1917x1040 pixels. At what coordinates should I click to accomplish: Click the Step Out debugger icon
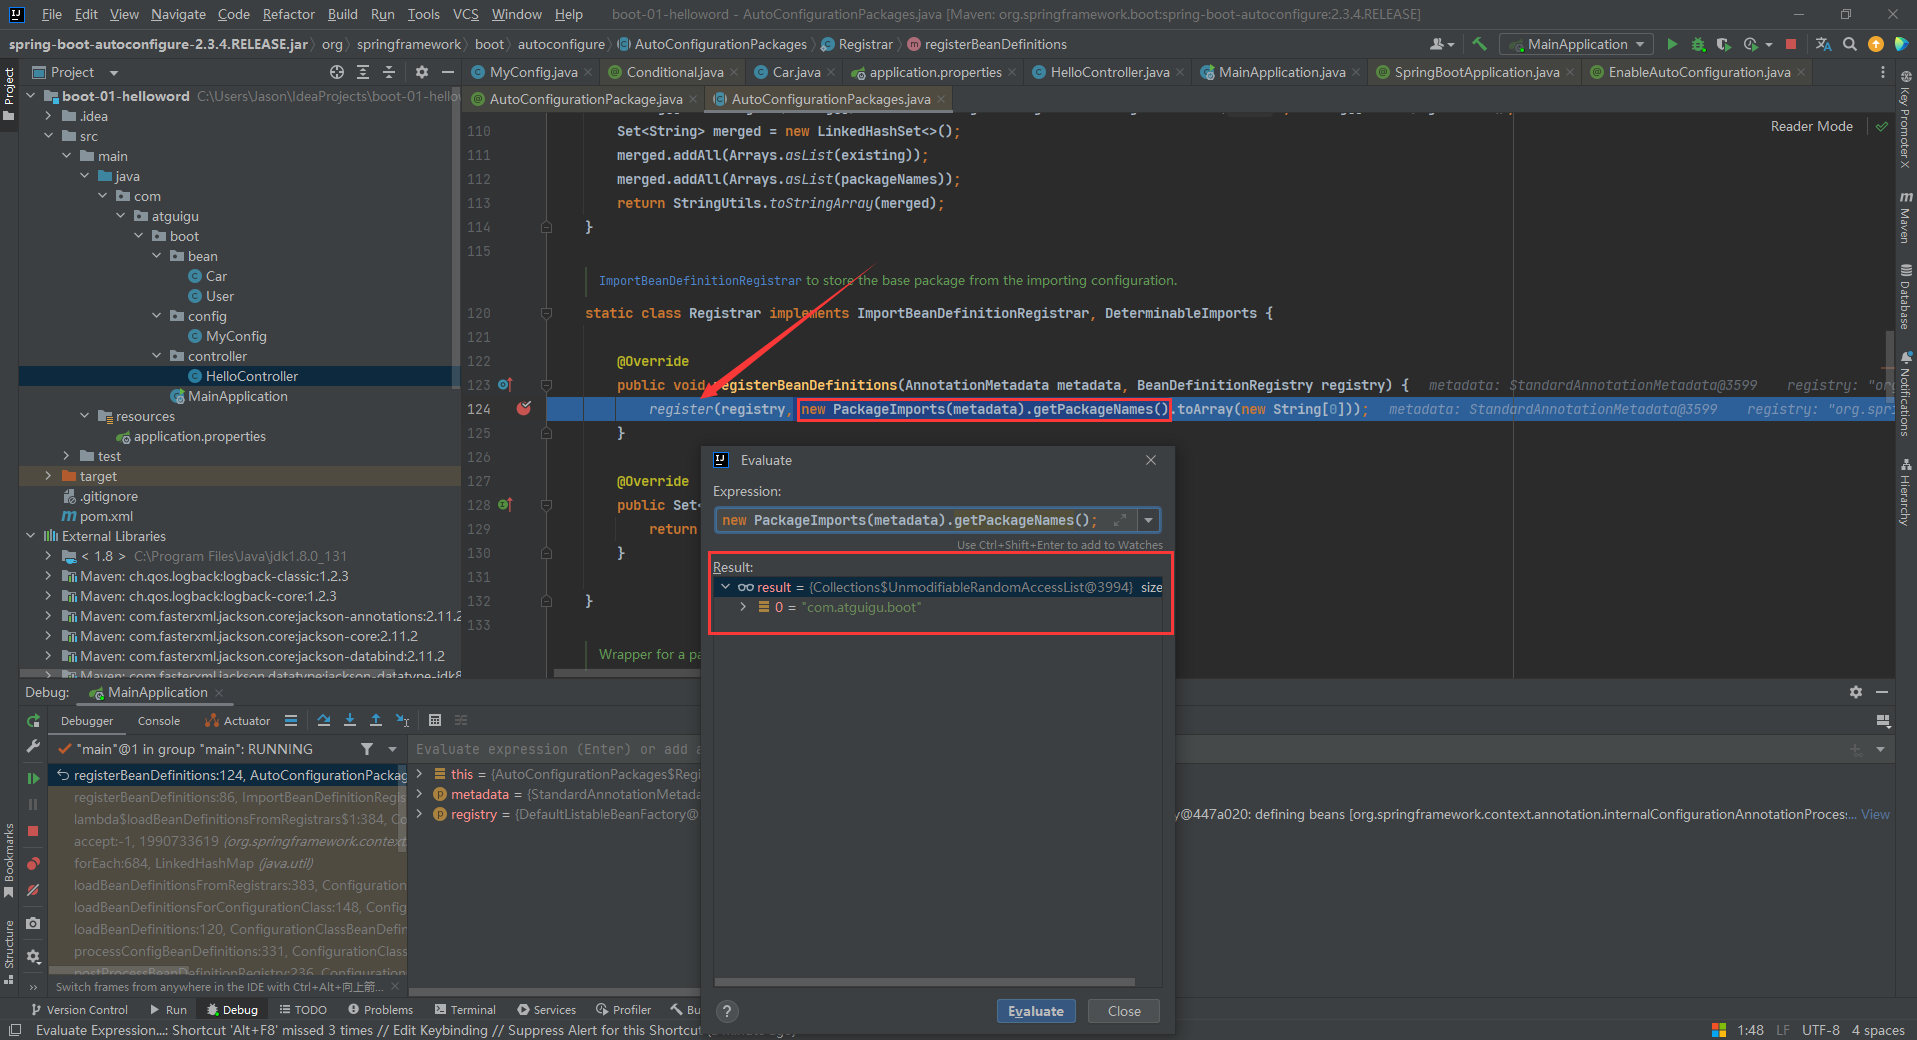[376, 720]
